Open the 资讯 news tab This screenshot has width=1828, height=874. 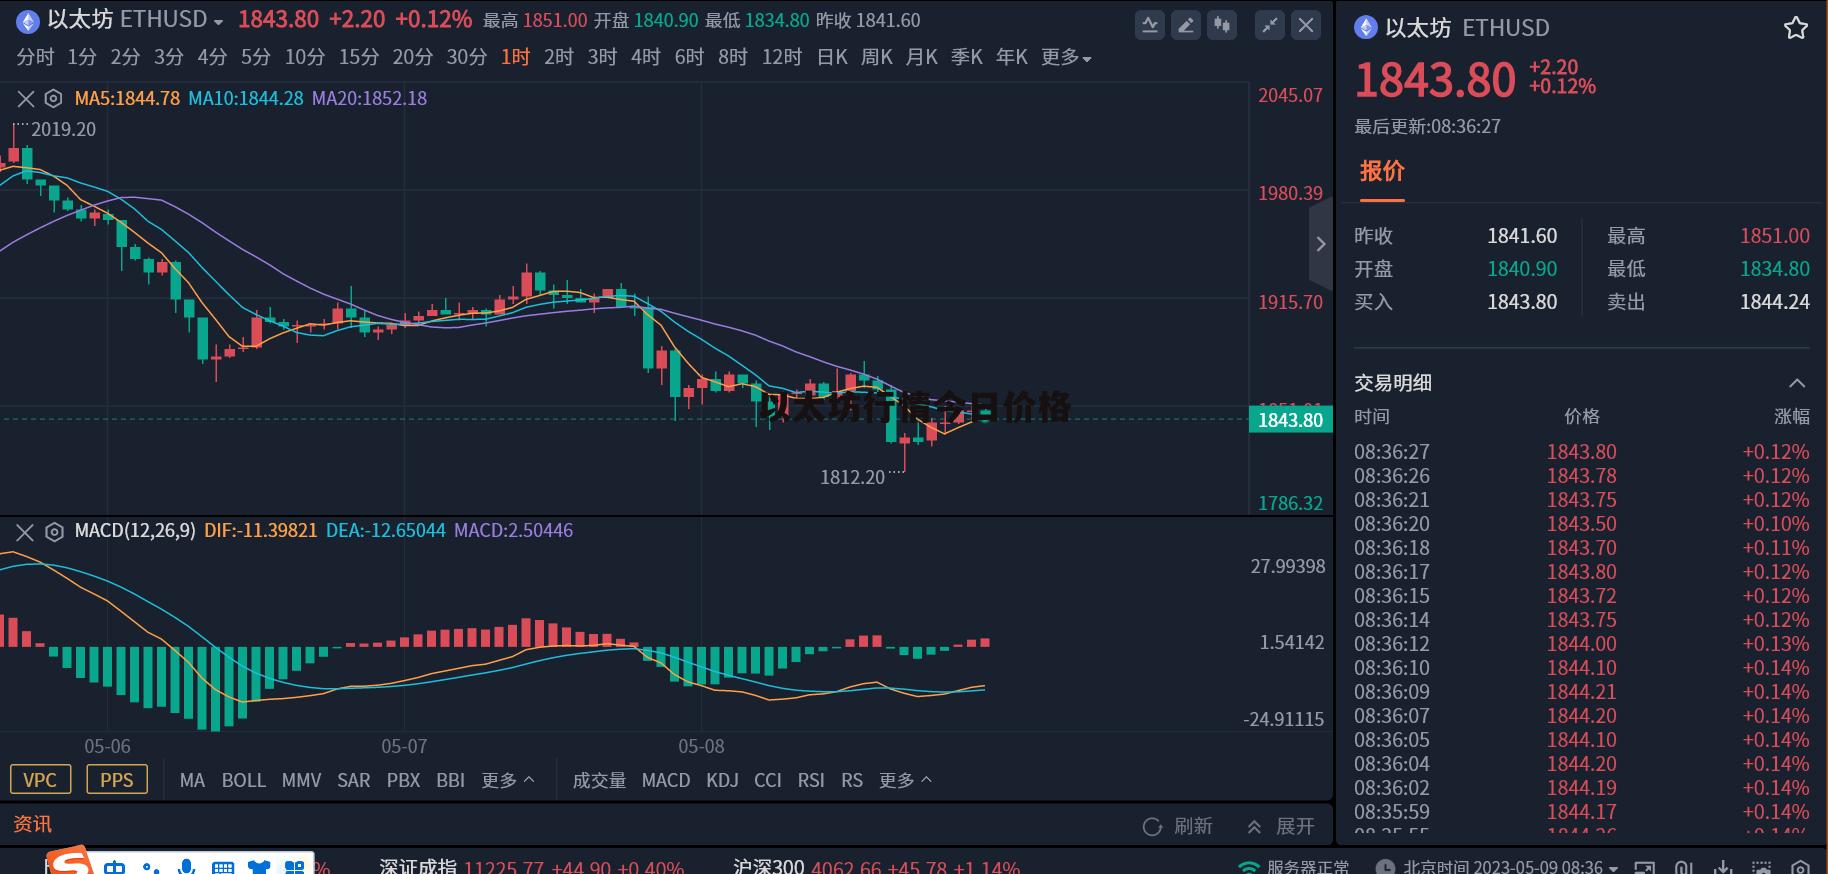pyautogui.click(x=32, y=824)
